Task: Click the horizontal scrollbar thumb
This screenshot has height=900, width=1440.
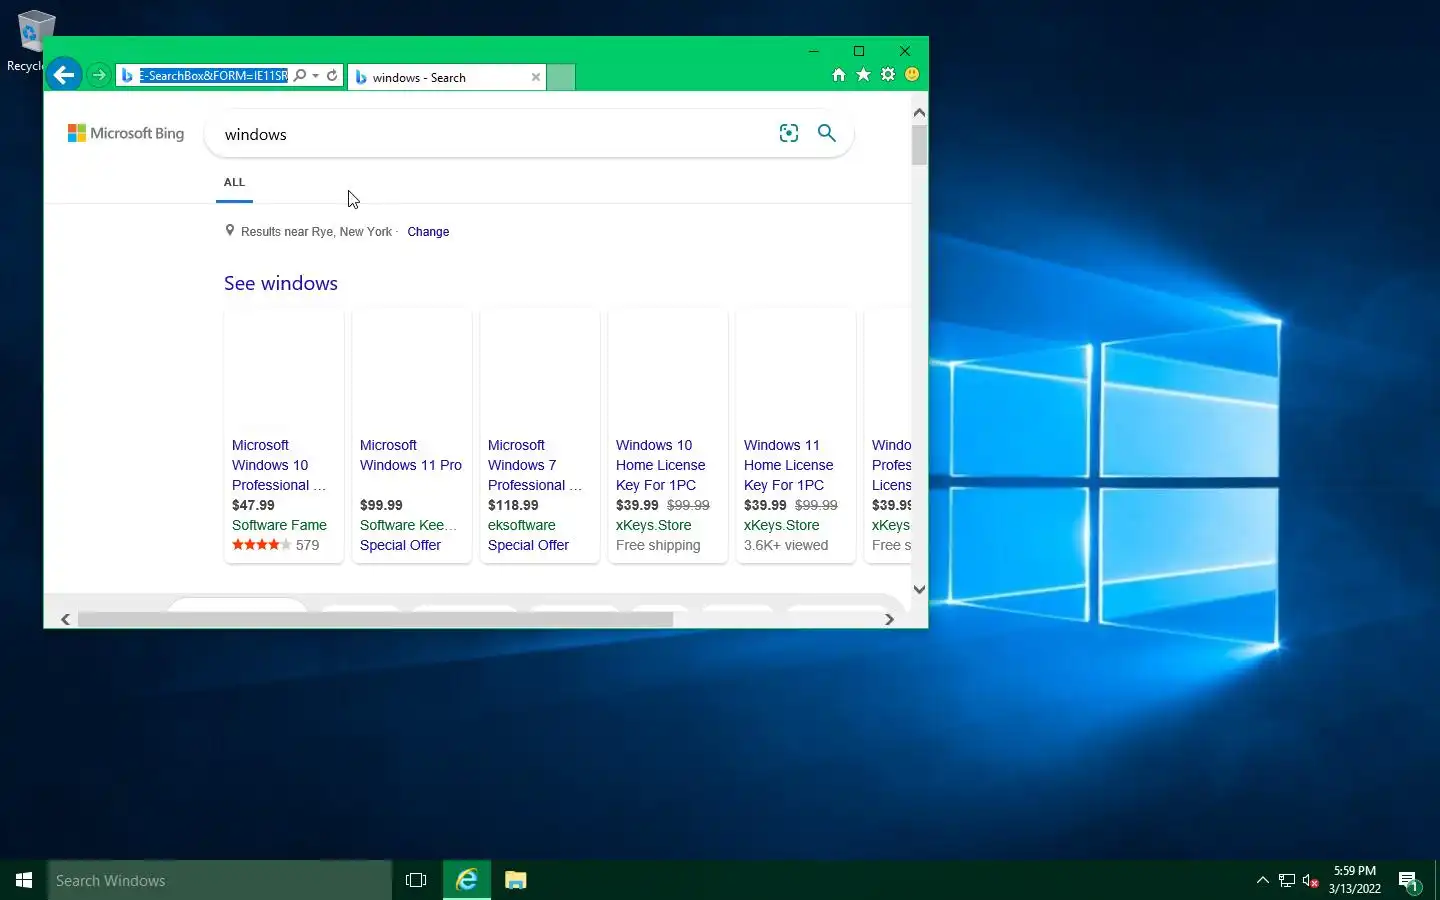Action: [x=375, y=620]
